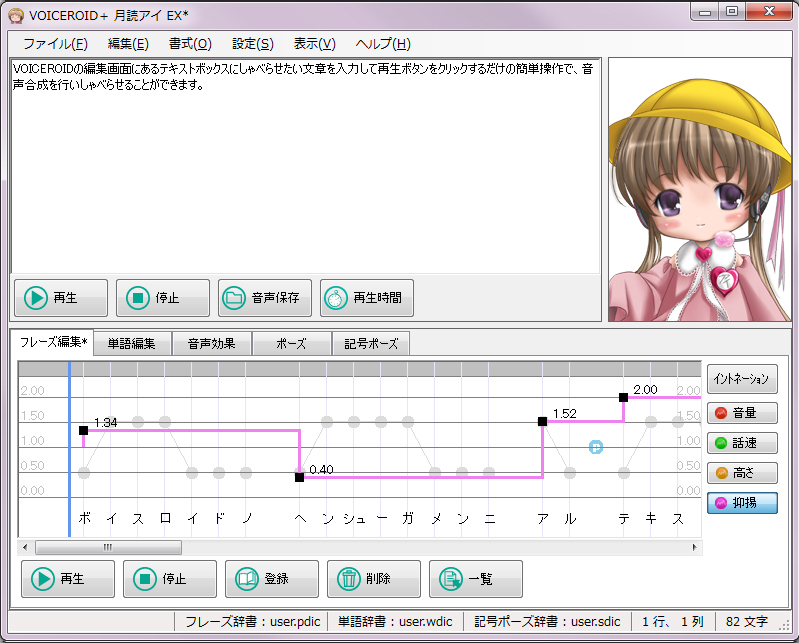799x643 pixels.
Task: Click the 再生時間 playback time button
Action: pos(366,298)
